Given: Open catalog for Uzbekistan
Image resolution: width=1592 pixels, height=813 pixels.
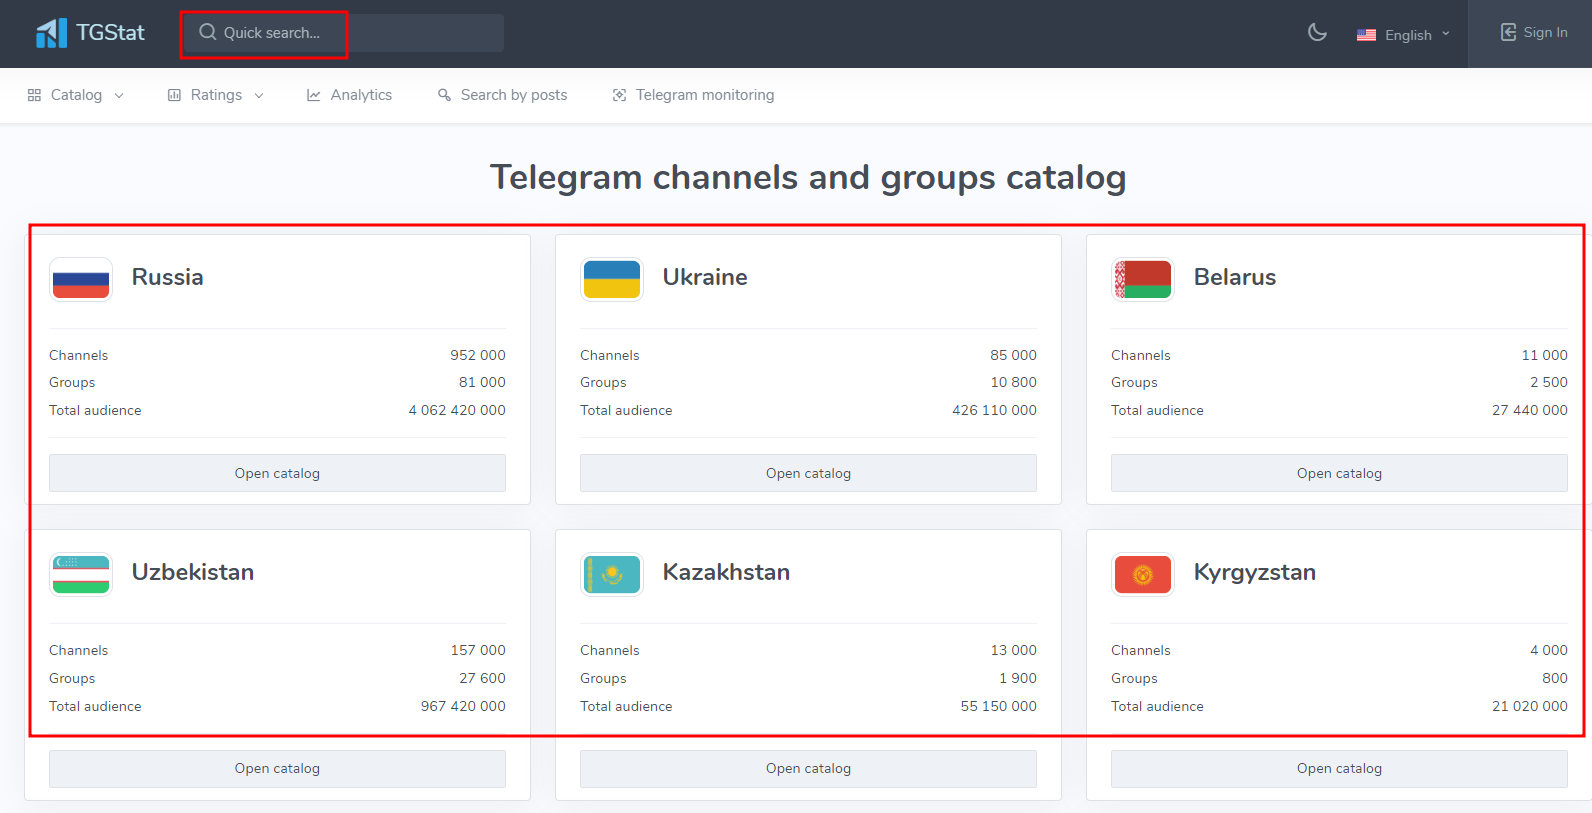Looking at the screenshot, I should tap(277, 768).
